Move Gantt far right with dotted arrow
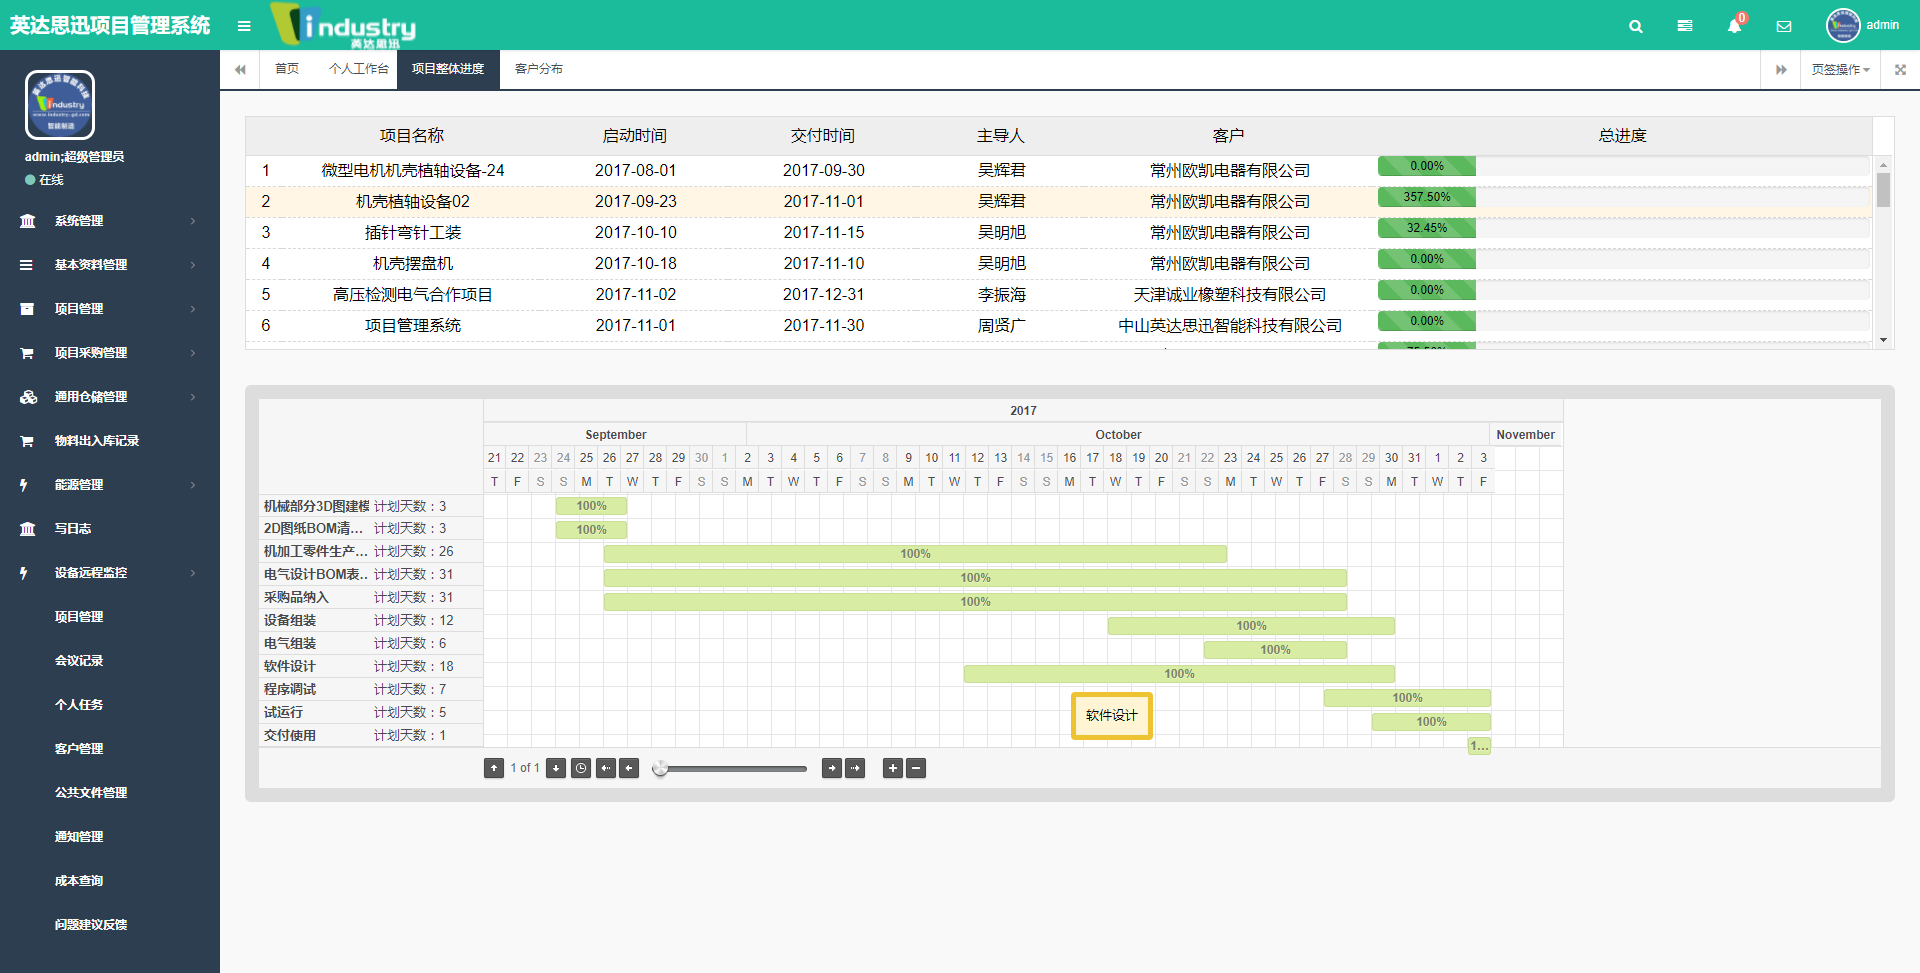The width and height of the screenshot is (1920, 973). pyautogui.click(x=855, y=768)
